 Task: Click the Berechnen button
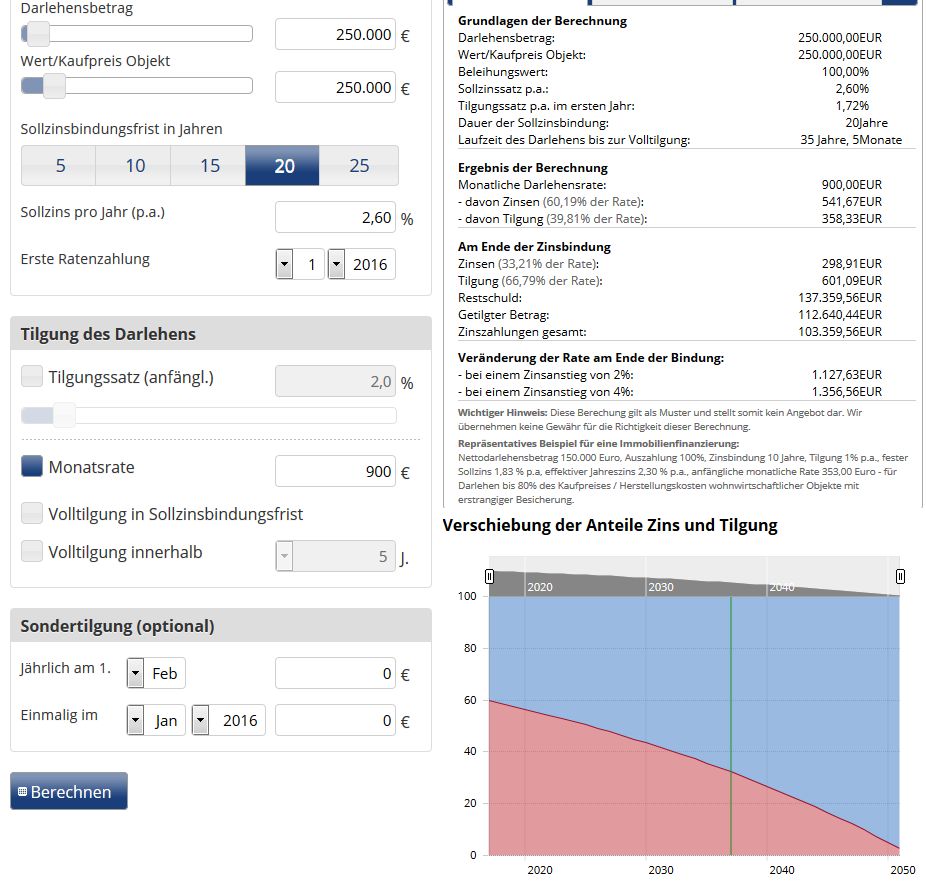[69, 791]
